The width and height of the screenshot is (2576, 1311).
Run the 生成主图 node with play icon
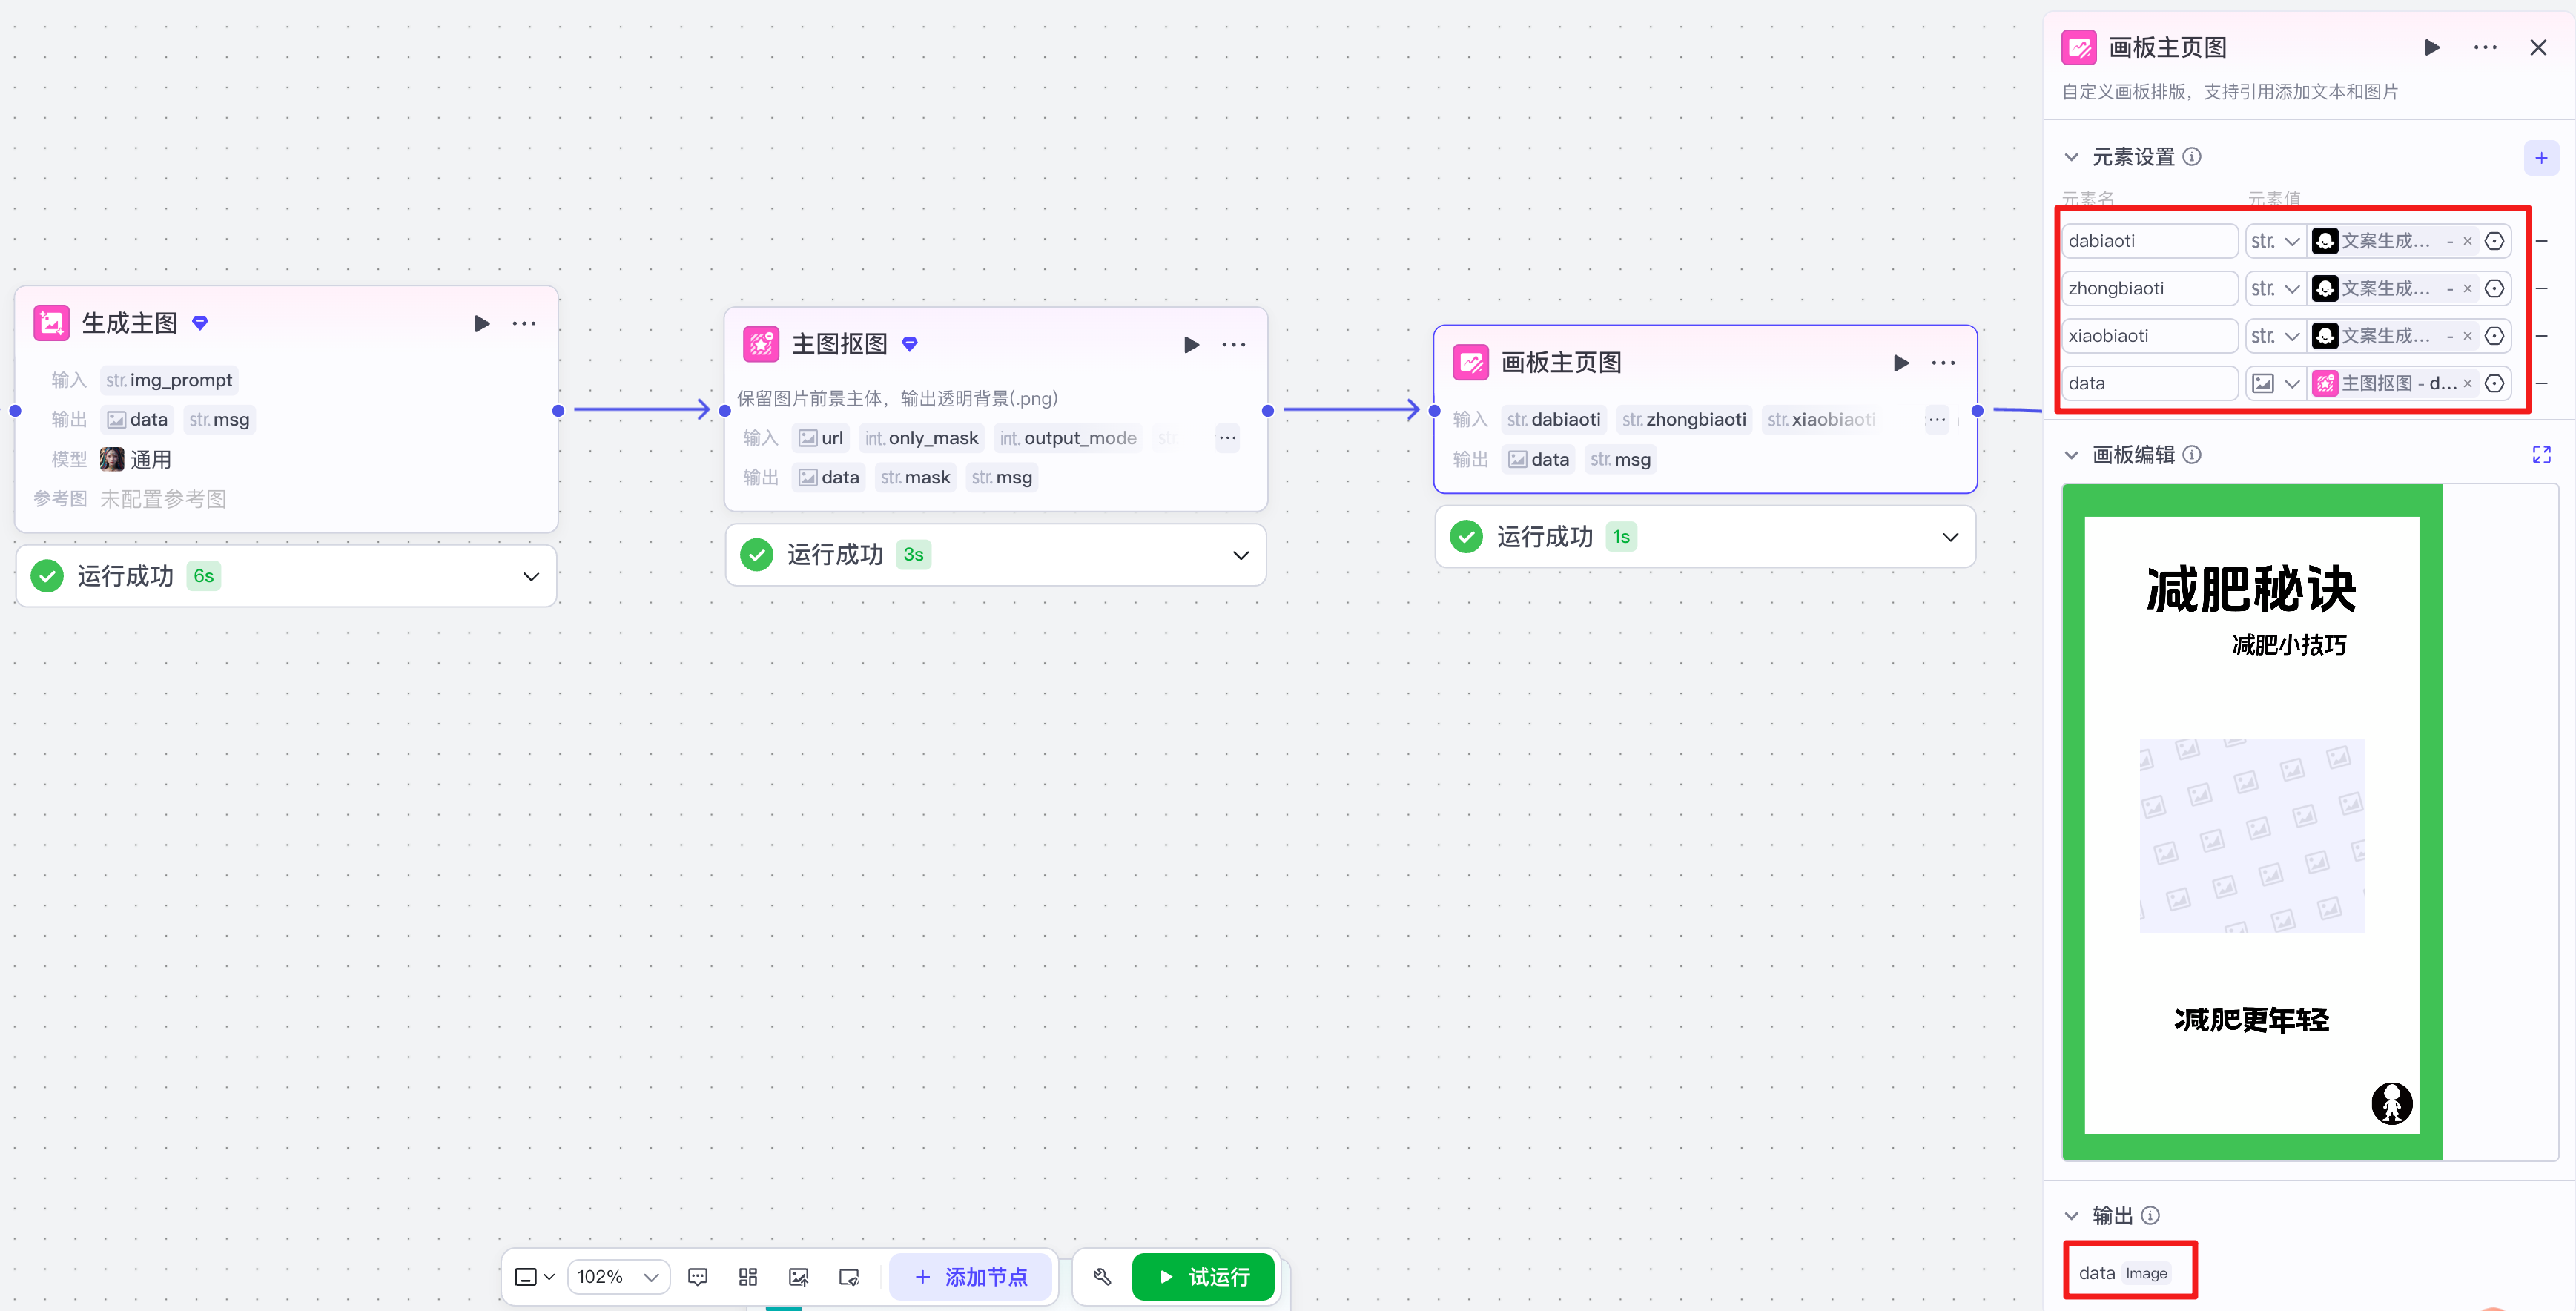[481, 323]
